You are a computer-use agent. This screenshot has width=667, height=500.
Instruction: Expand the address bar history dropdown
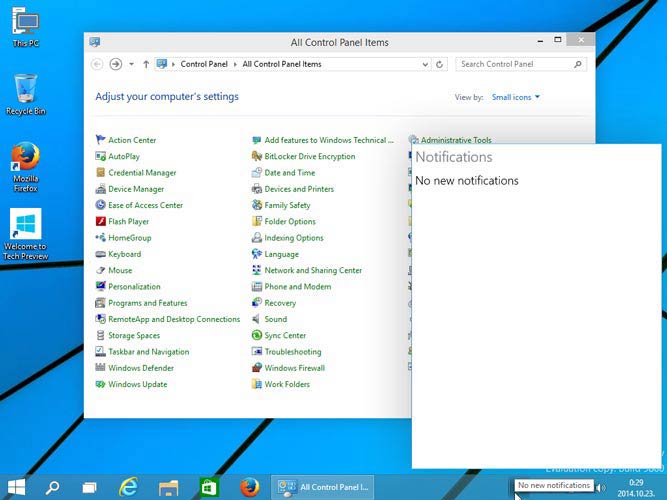tap(425, 64)
